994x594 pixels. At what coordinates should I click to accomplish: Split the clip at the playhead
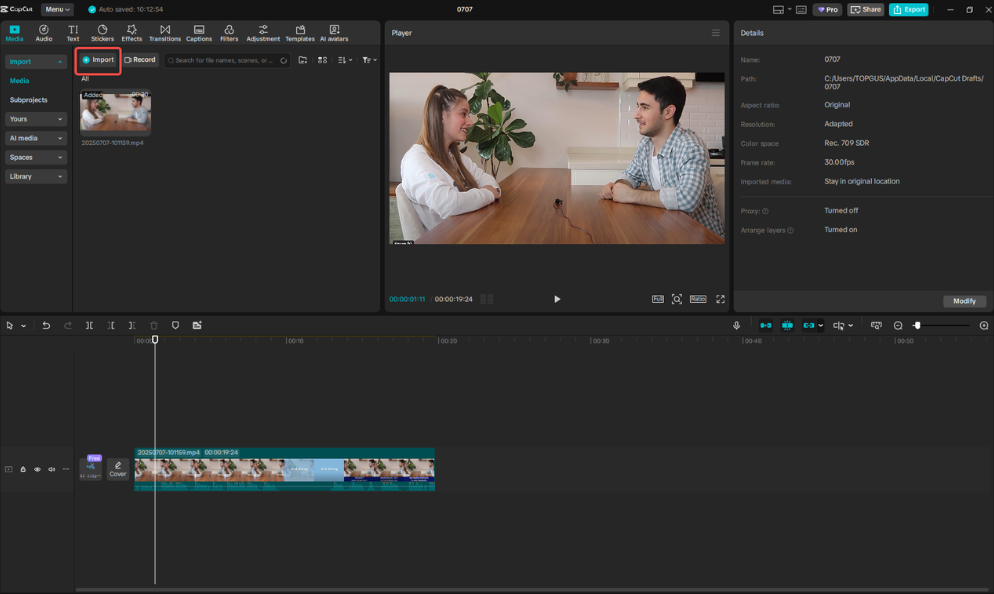click(x=89, y=325)
